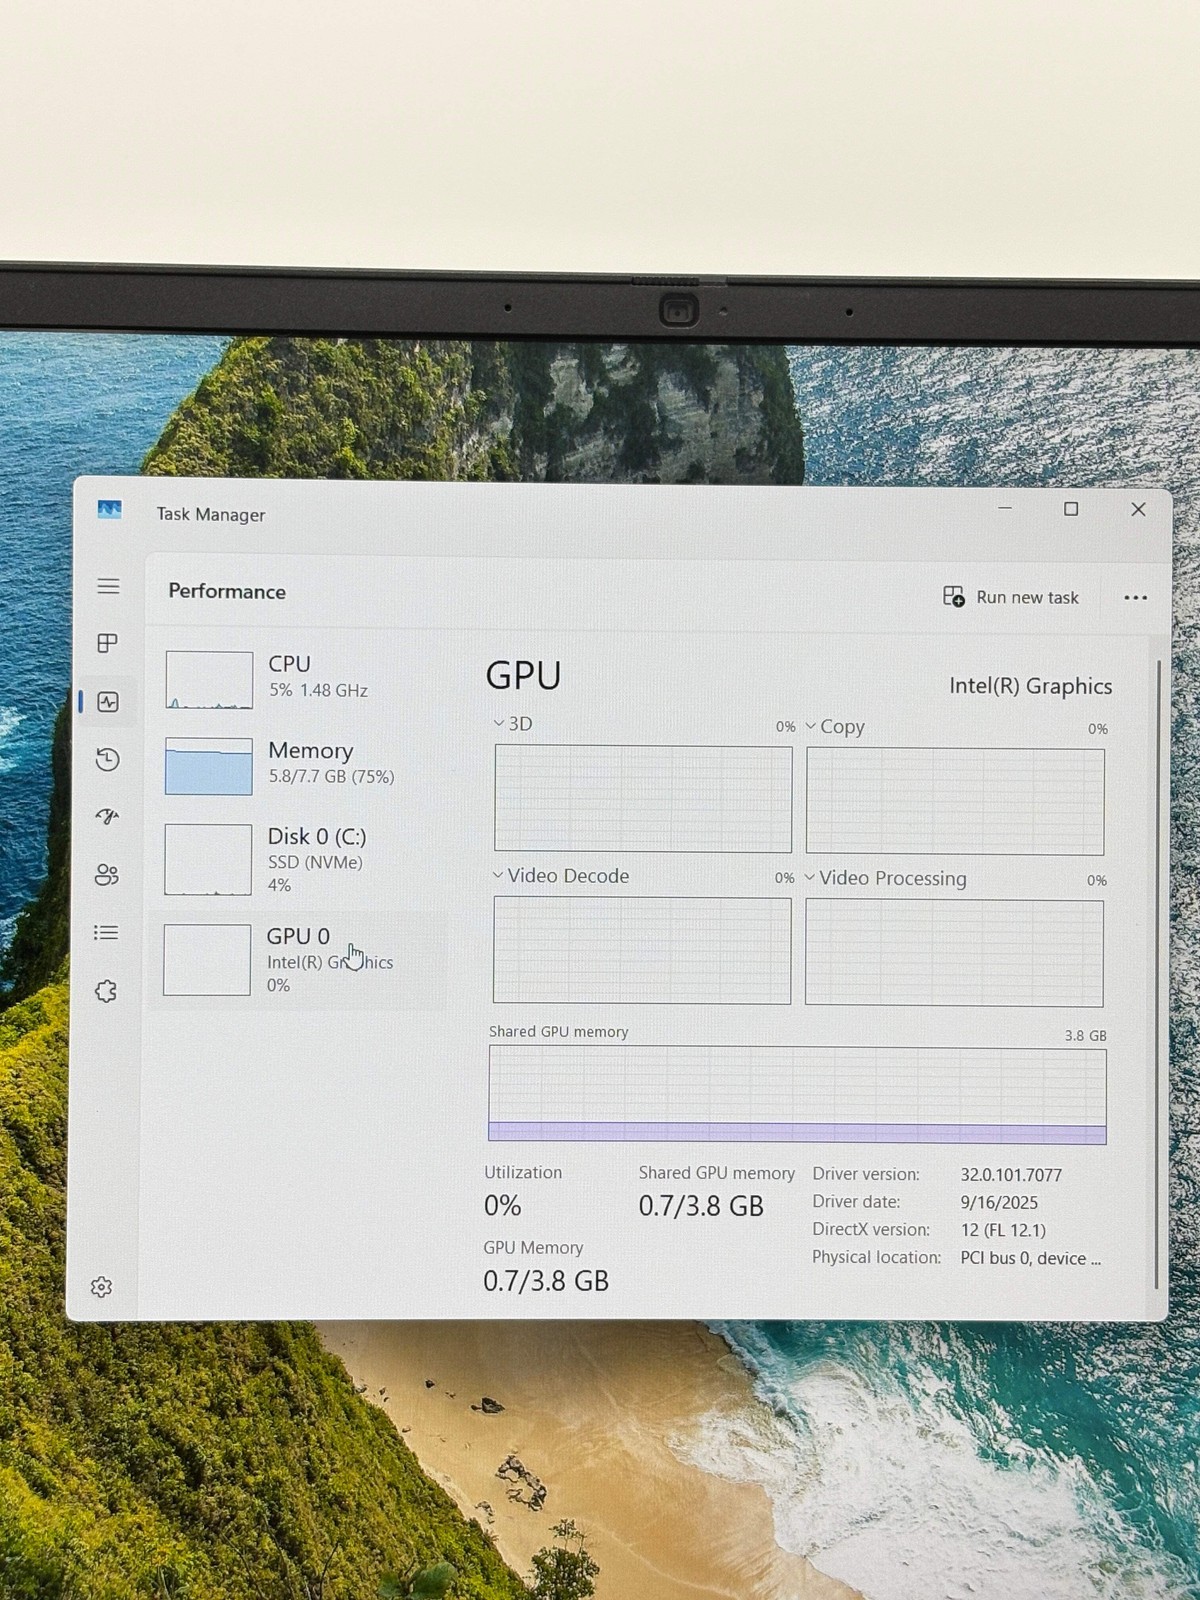Select the Performance page icon
Viewport: 1200px width, 1600px height.
(108, 702)
